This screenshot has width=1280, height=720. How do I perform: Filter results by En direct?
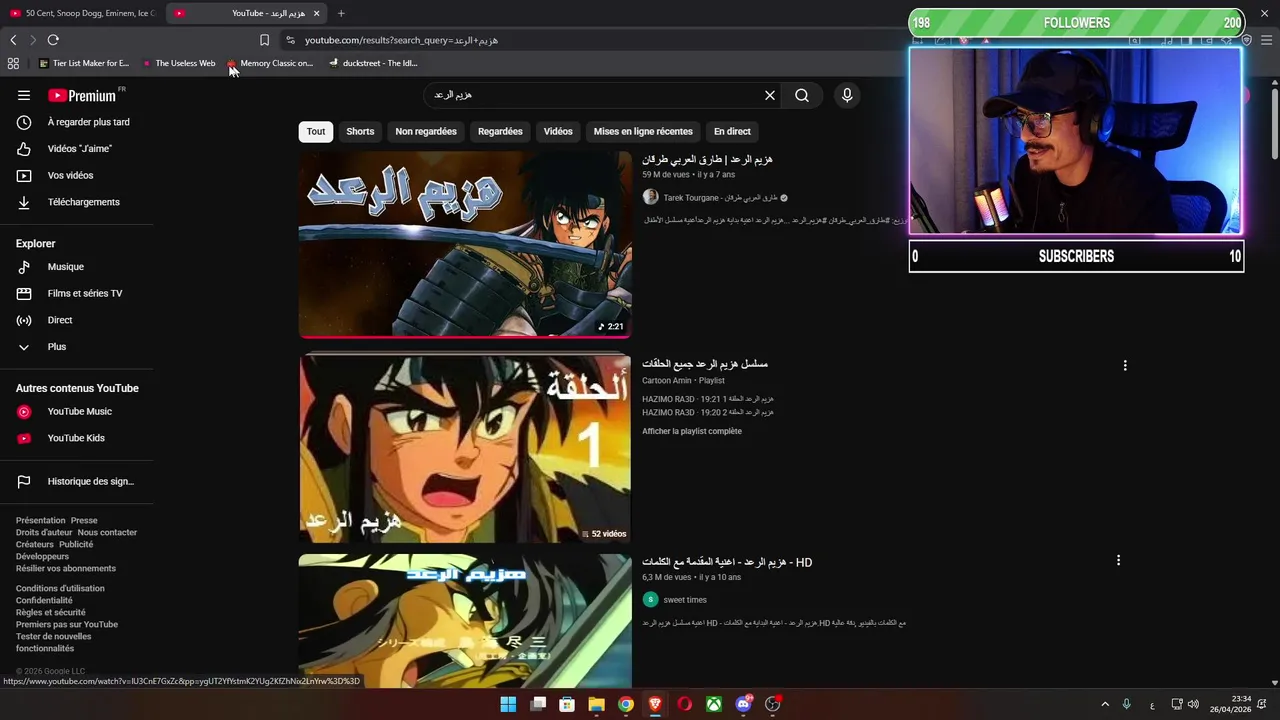click(x=732, y=131)
